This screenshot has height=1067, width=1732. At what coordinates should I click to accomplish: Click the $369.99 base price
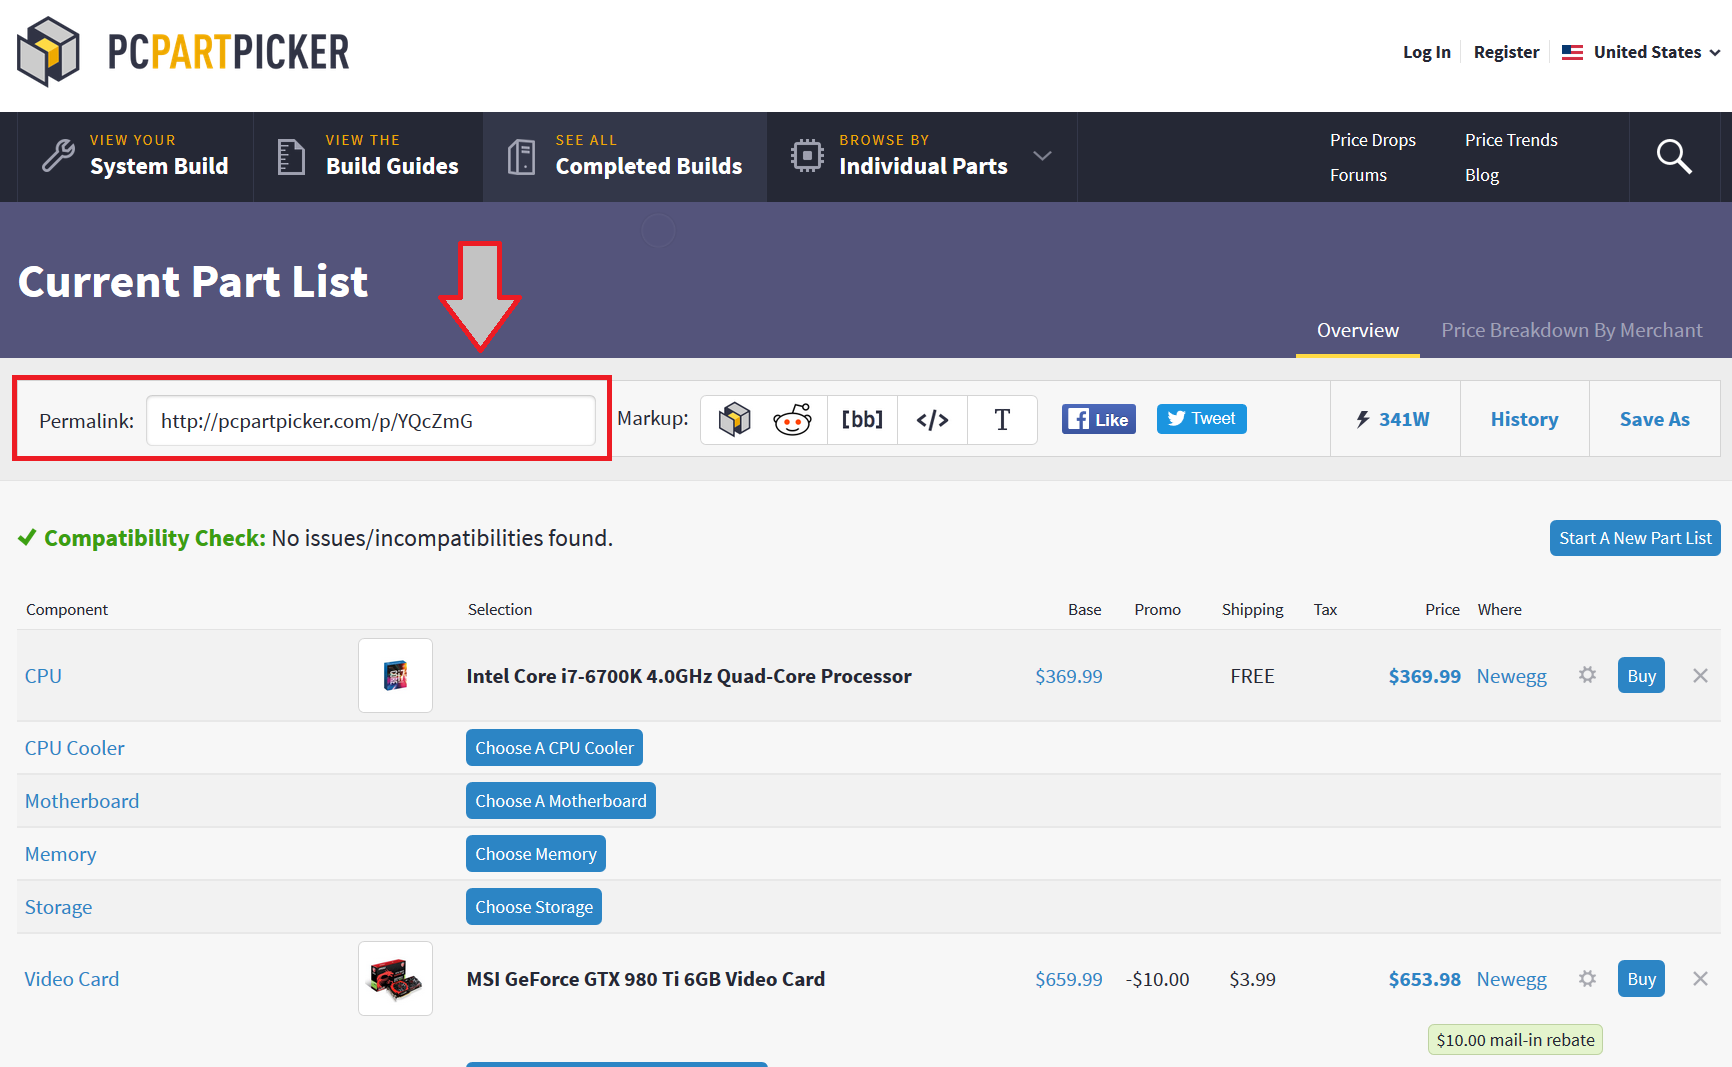click(1069, 676)
